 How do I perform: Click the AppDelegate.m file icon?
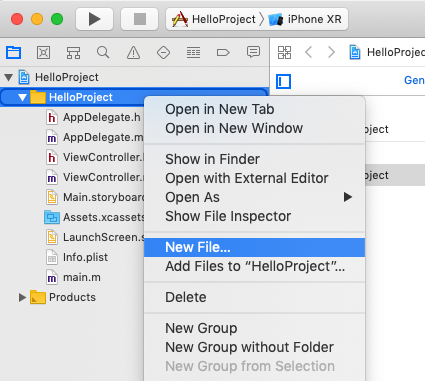pos(52,137)
